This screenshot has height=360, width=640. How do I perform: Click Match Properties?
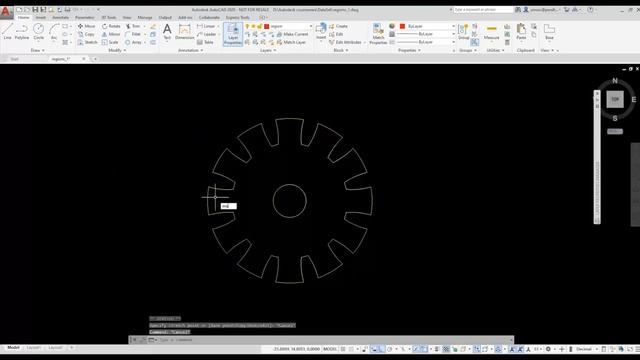click(378, 33)
